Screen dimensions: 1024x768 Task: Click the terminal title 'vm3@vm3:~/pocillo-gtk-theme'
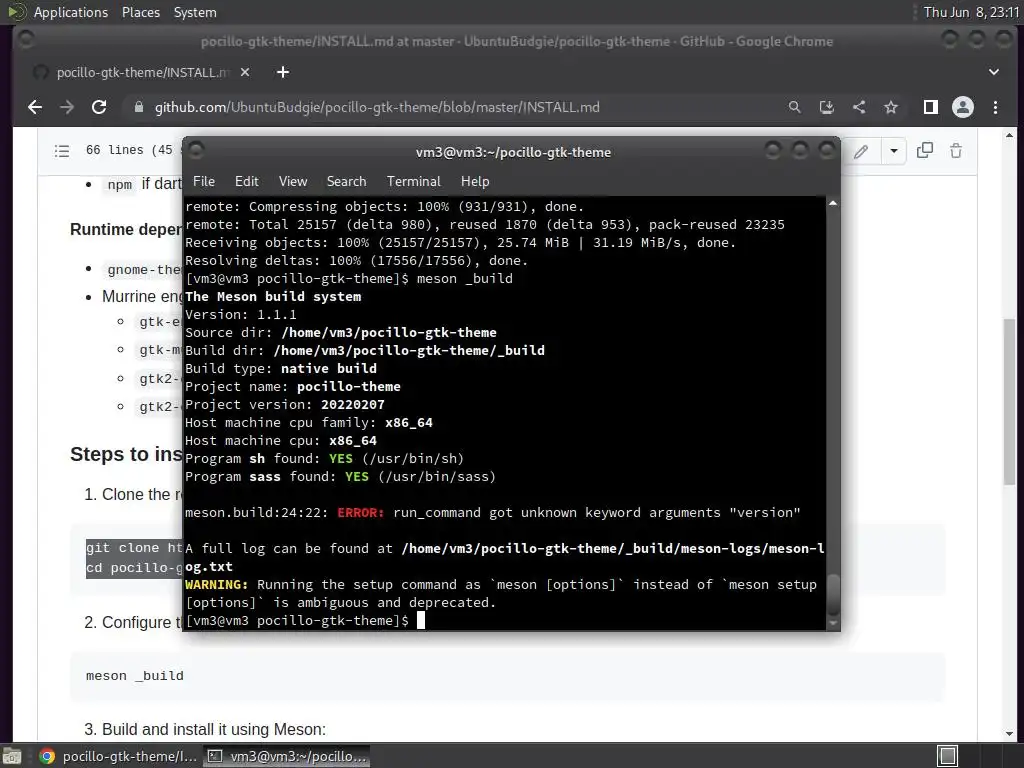click(x=513, y=152)
